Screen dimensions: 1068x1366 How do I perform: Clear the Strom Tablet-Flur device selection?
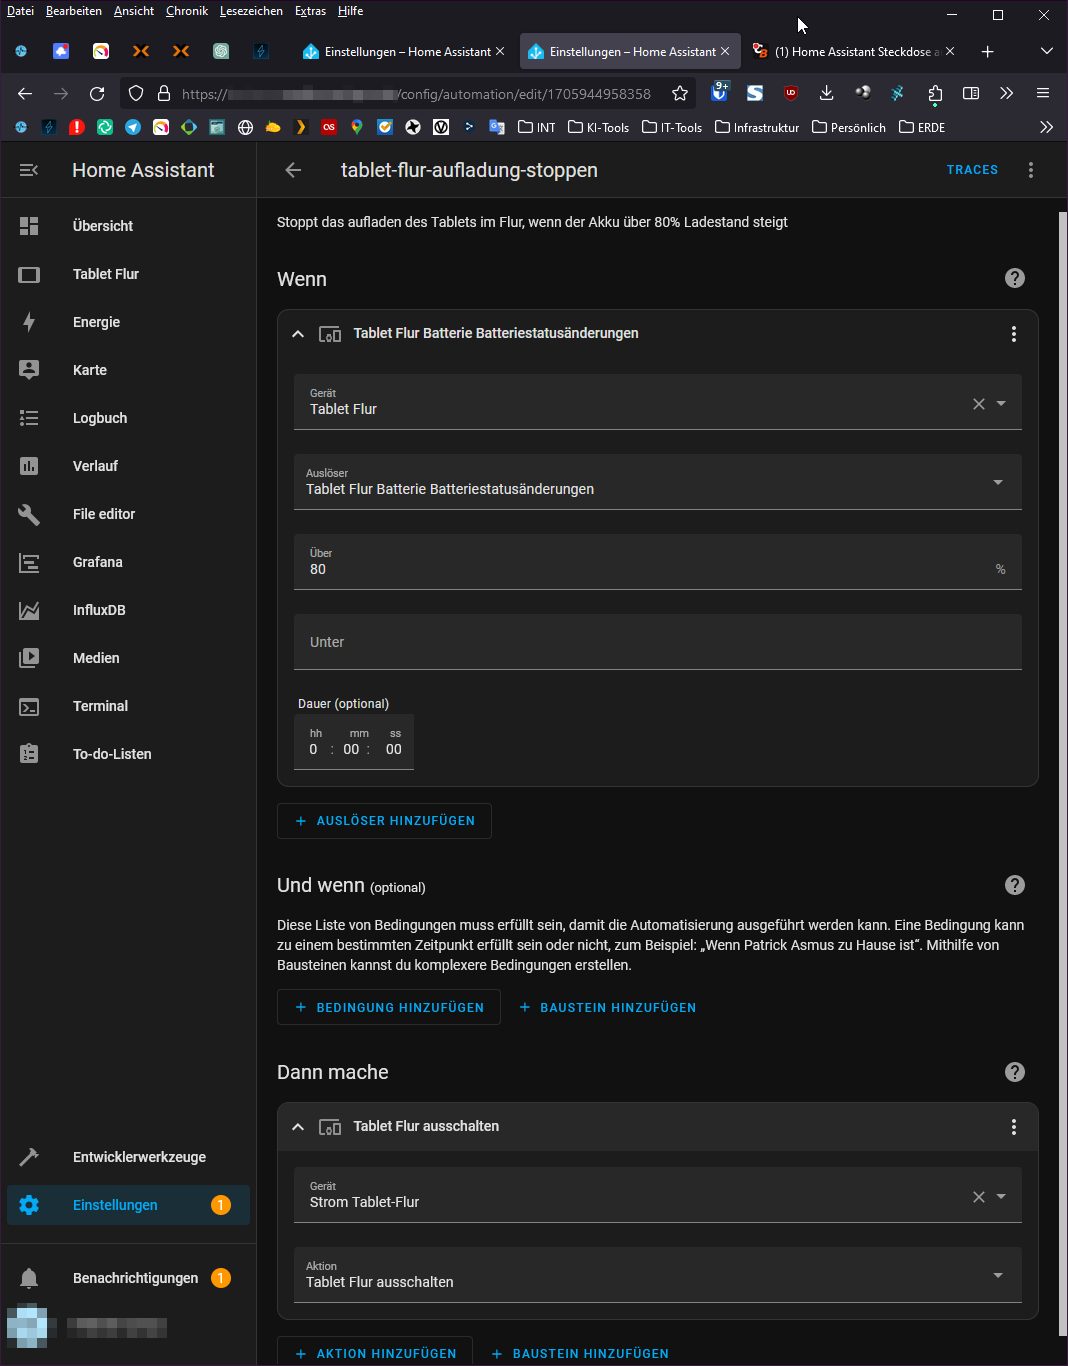pyautogui.click(x=979, y=1197)
